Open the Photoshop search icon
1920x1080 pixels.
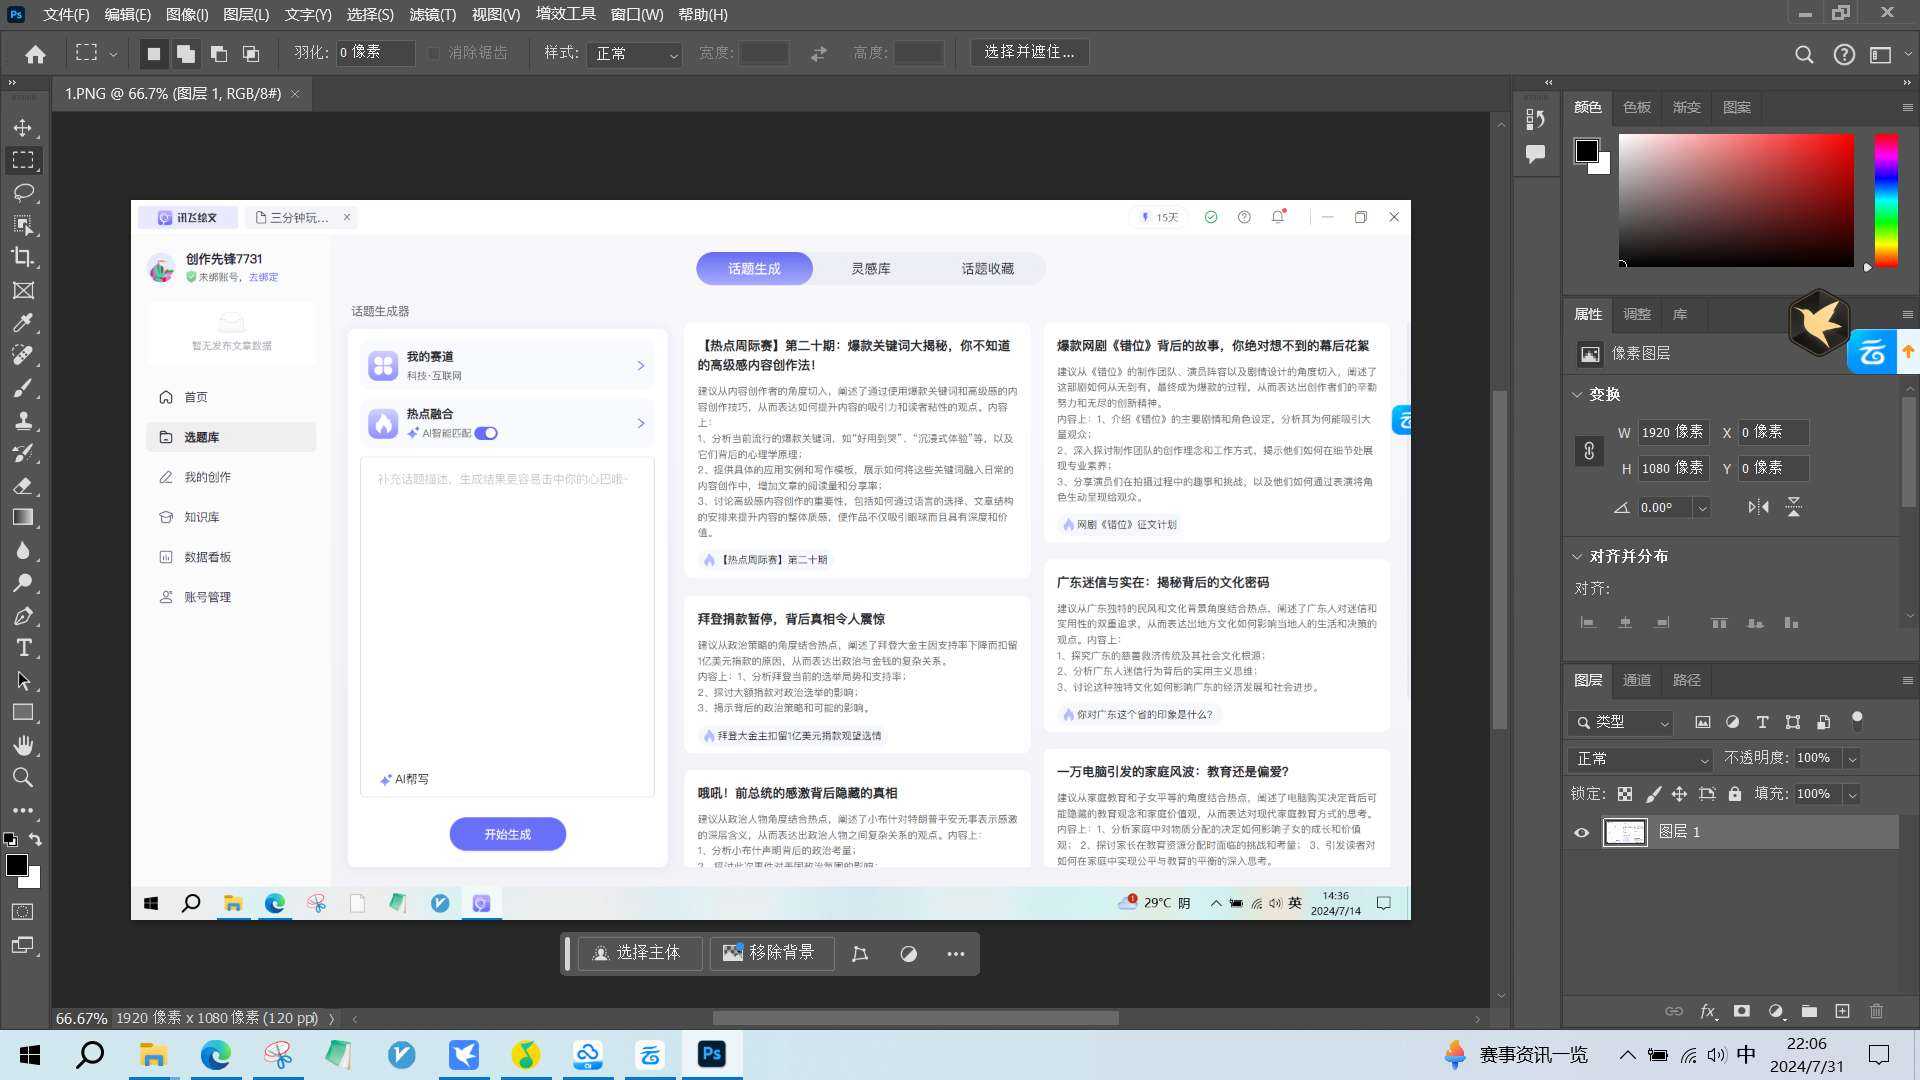[x=1803, y=54]
